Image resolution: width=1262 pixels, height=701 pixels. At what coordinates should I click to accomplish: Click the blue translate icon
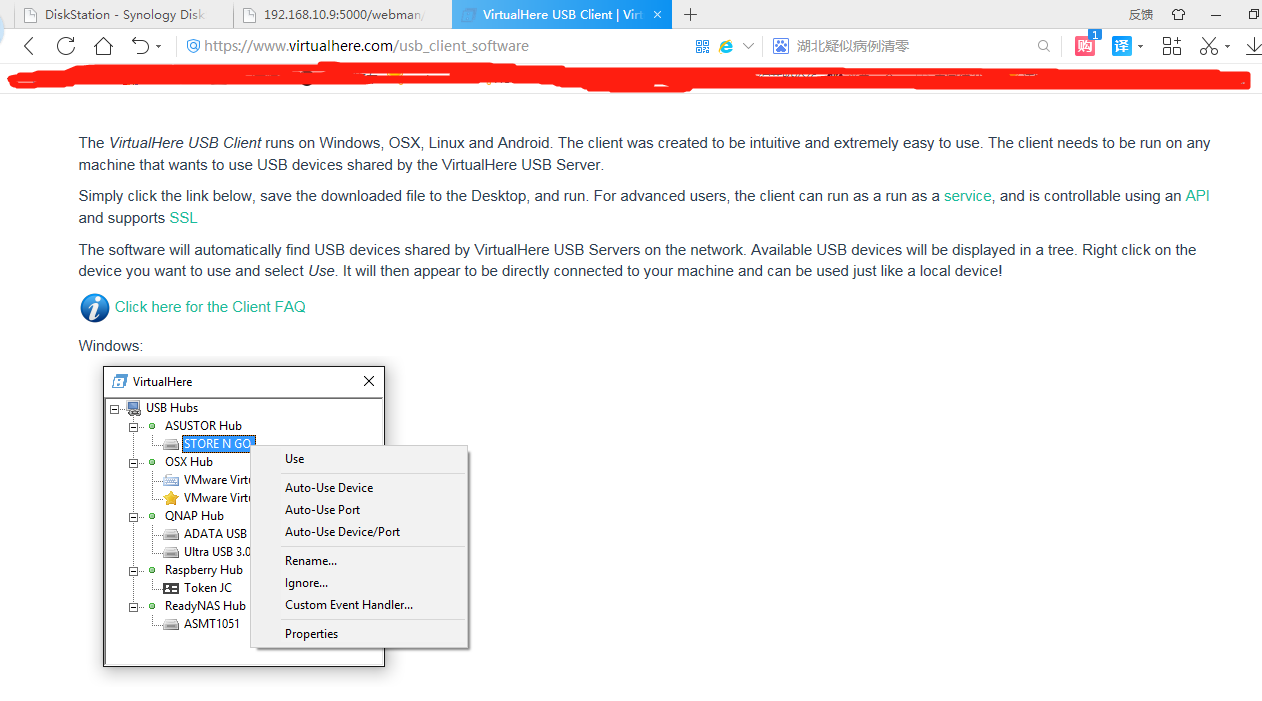[1122, 46]
